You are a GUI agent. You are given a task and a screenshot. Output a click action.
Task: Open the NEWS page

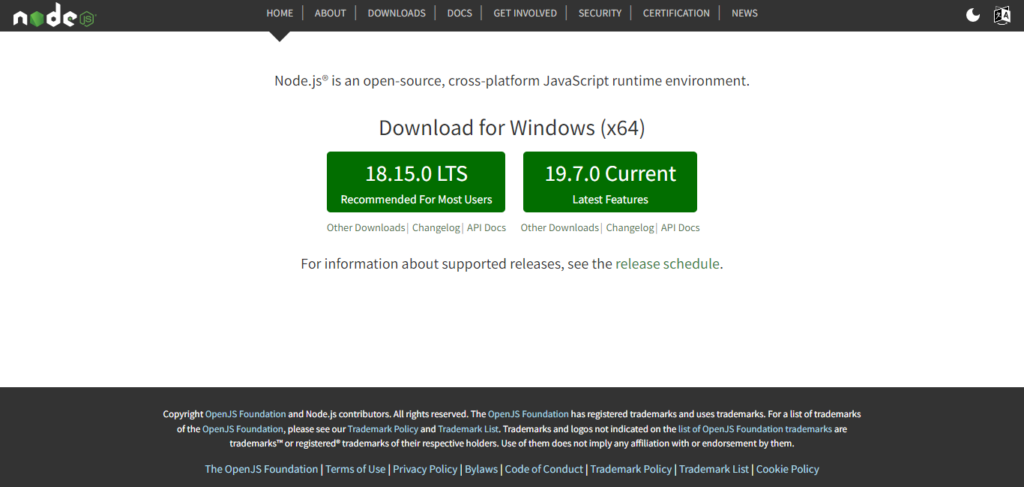[744, 13]
